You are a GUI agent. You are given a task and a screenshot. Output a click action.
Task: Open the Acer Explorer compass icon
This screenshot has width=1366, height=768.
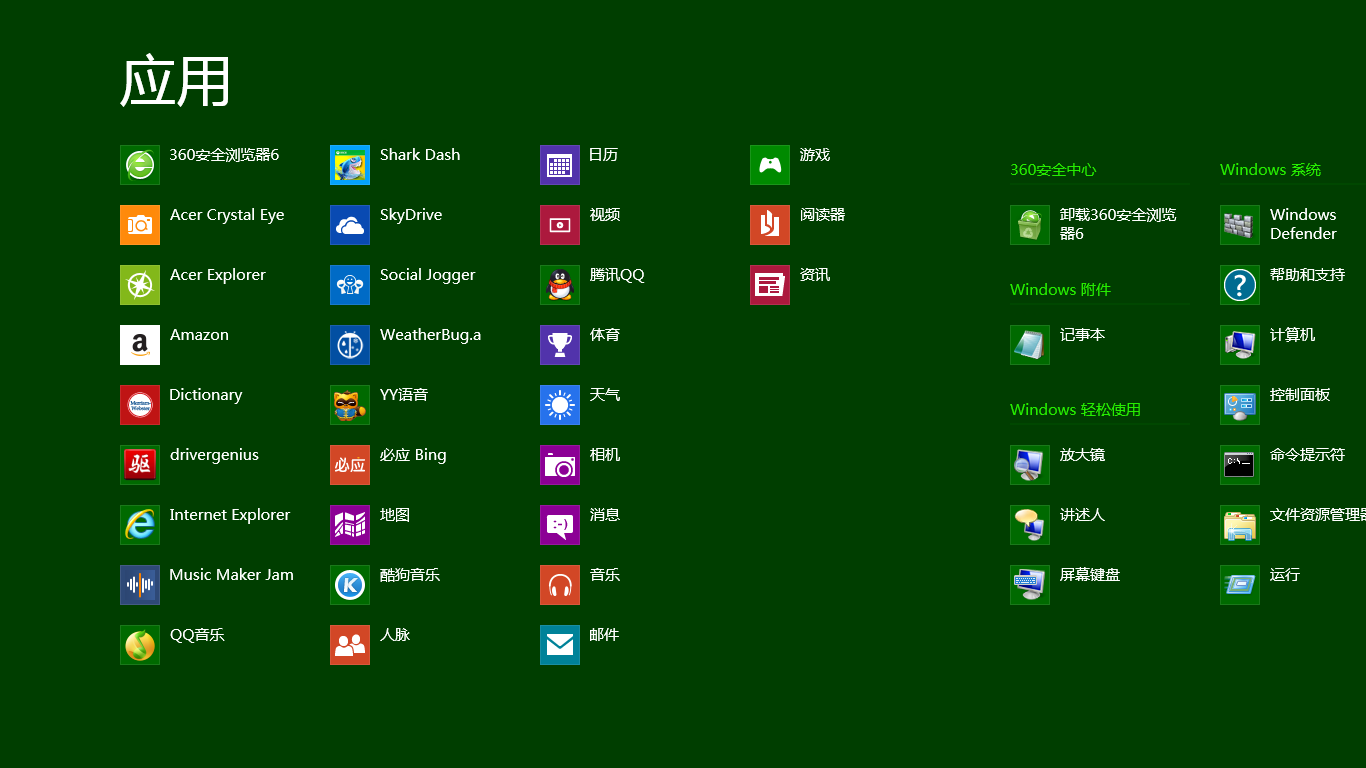pos(140,285)
